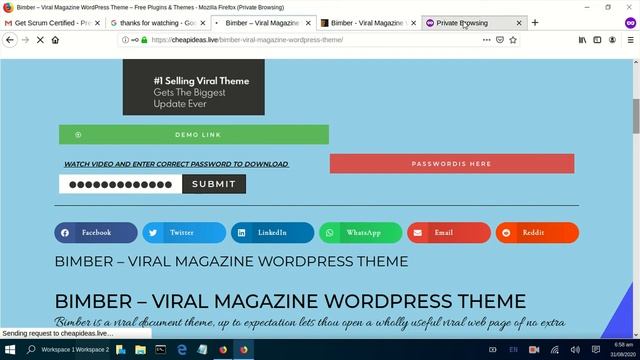
Task: Open volume control in system tray
Action: point(575,350)
